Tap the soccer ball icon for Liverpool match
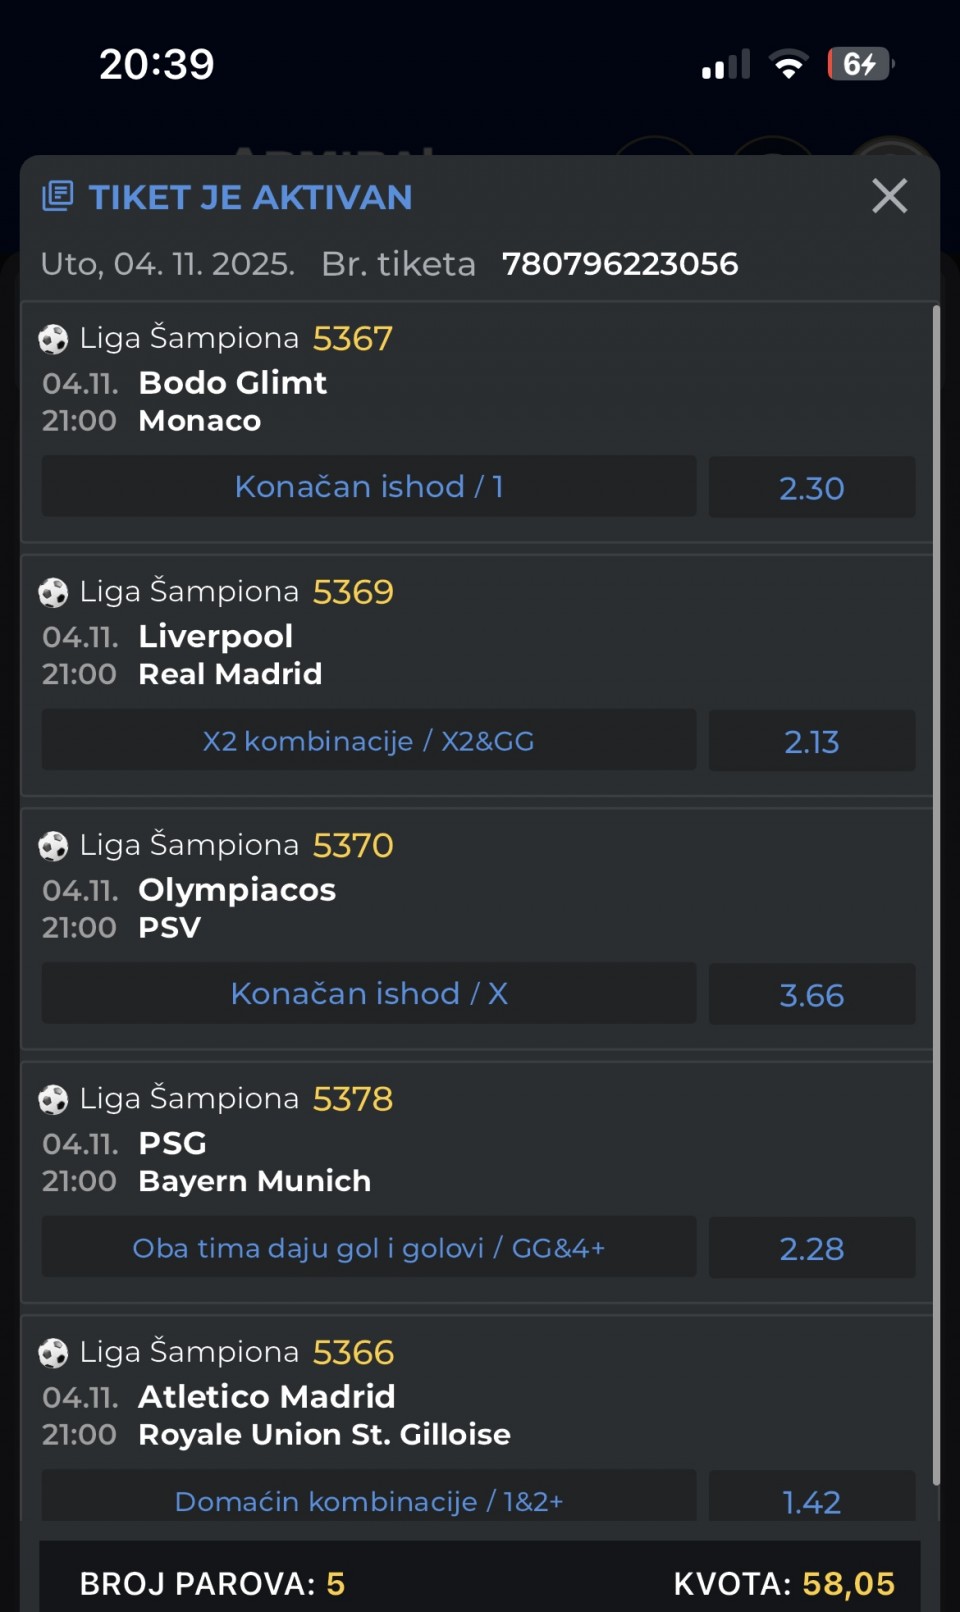 click(53, 593)
